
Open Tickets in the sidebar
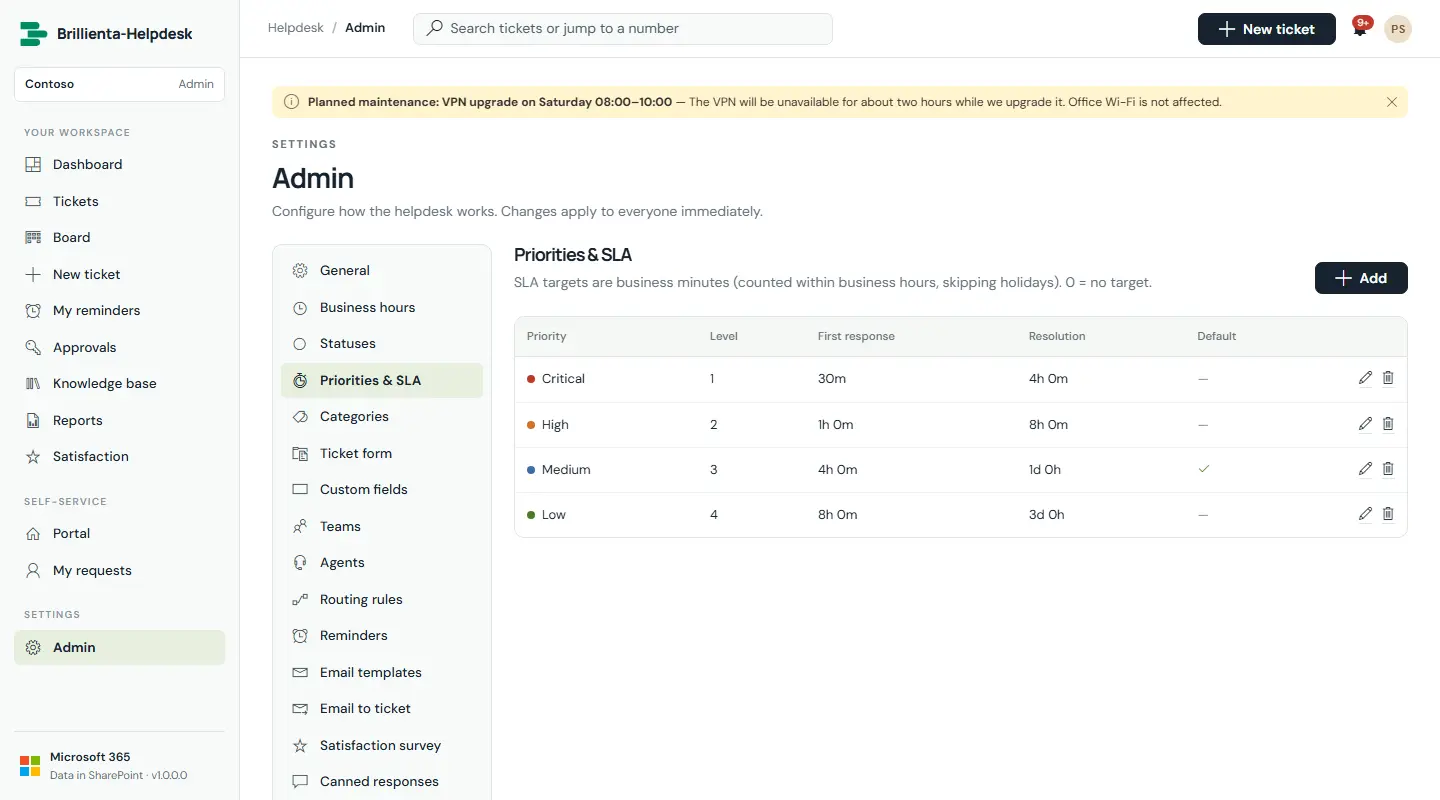coord(119,201)
